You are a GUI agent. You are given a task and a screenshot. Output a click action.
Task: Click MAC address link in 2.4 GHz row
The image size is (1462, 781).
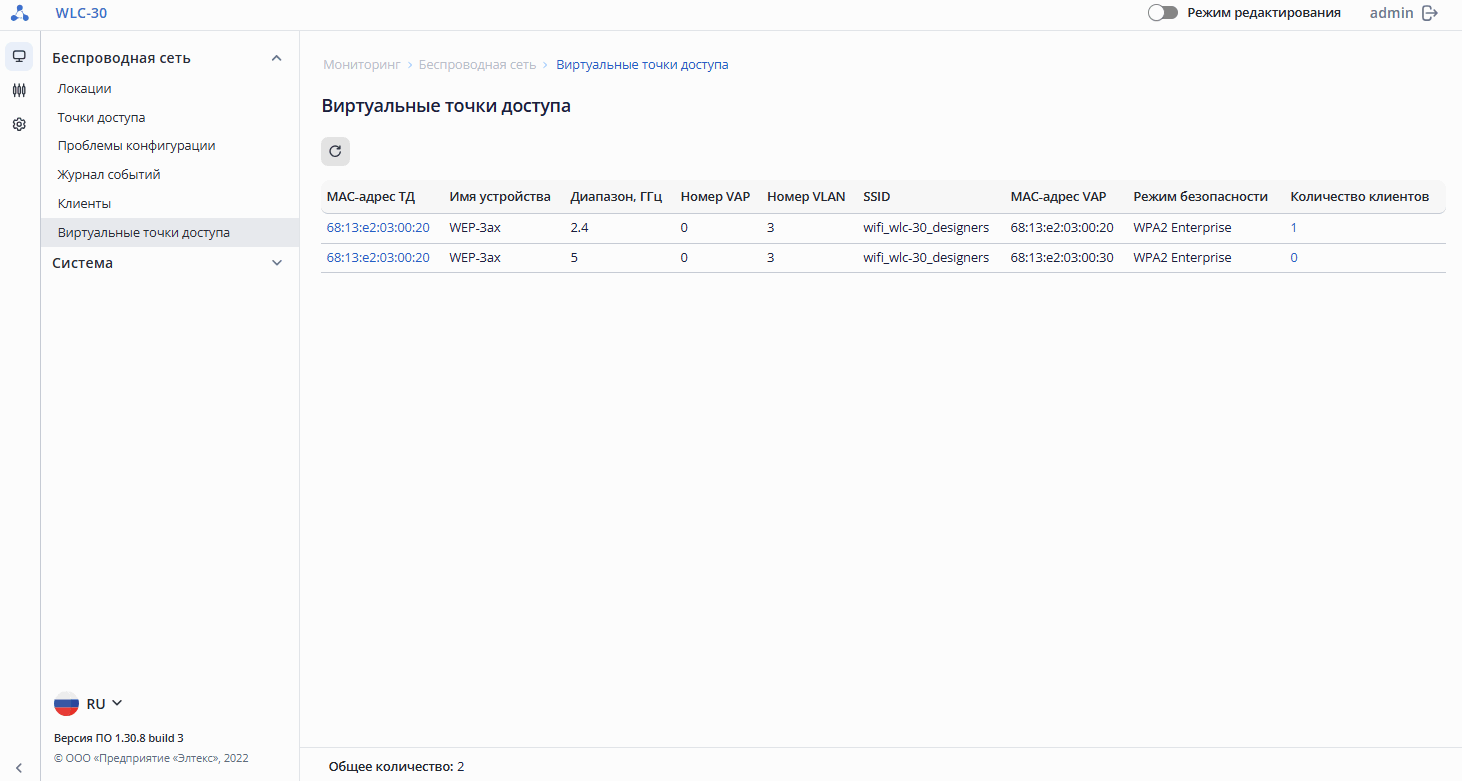tap(378, 228)
